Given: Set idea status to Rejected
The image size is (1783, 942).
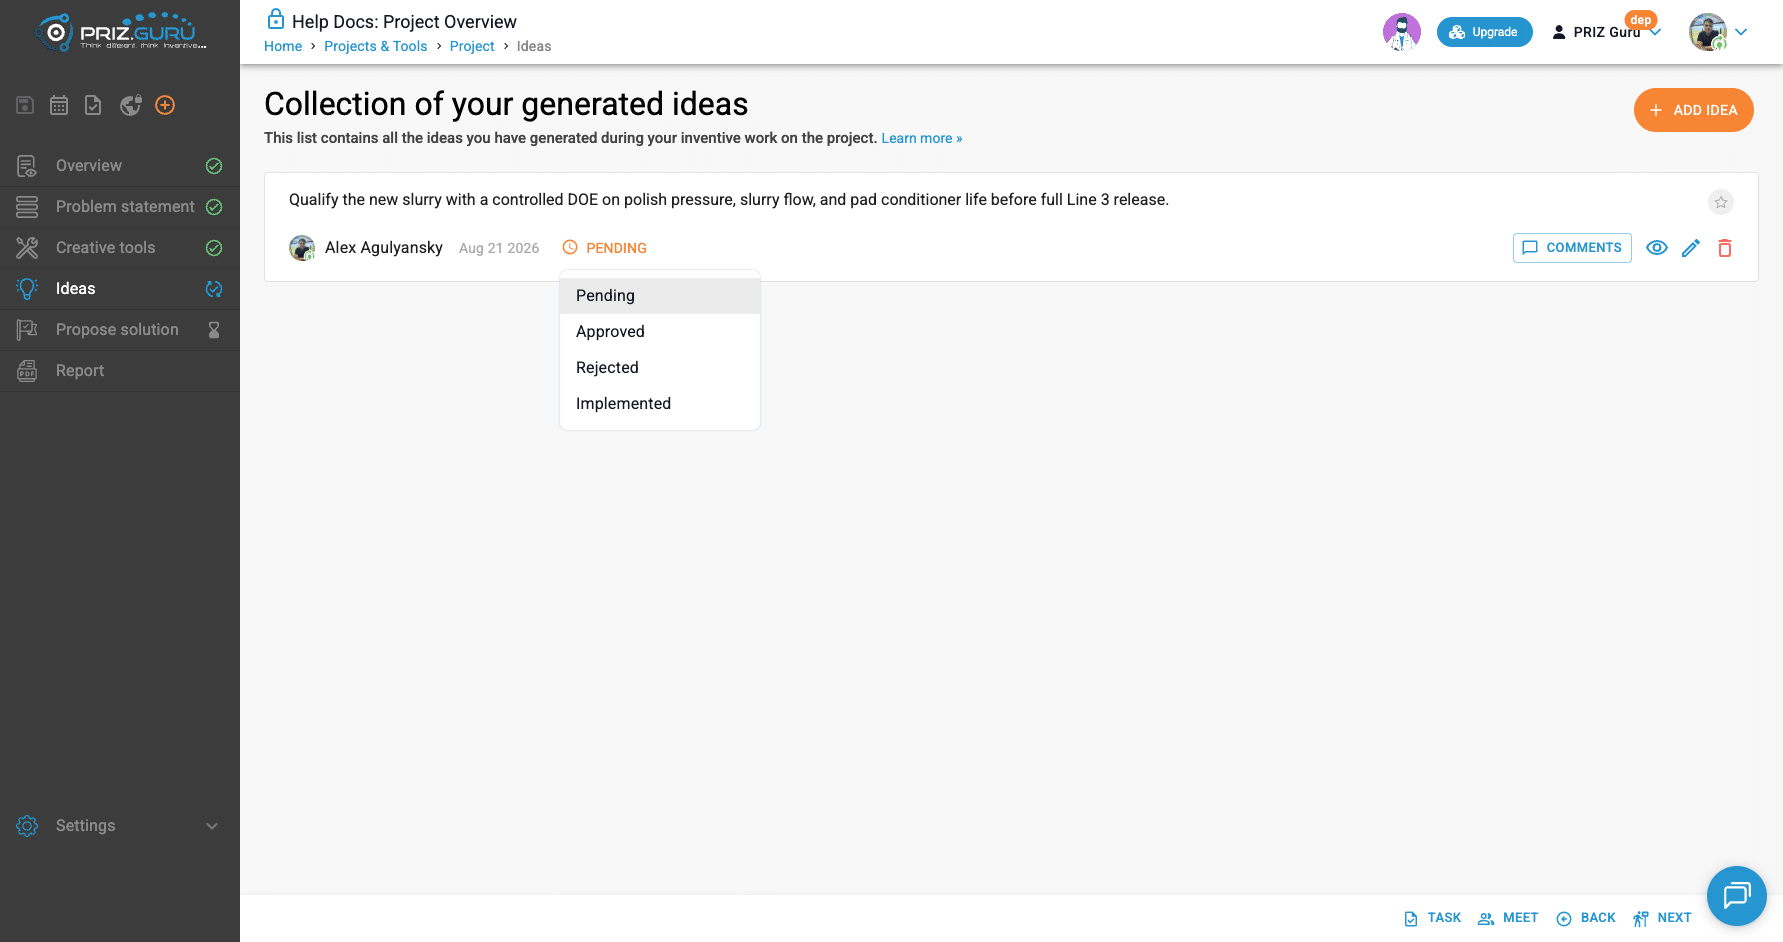Looking at the screenshot, I should coord(660,368).
